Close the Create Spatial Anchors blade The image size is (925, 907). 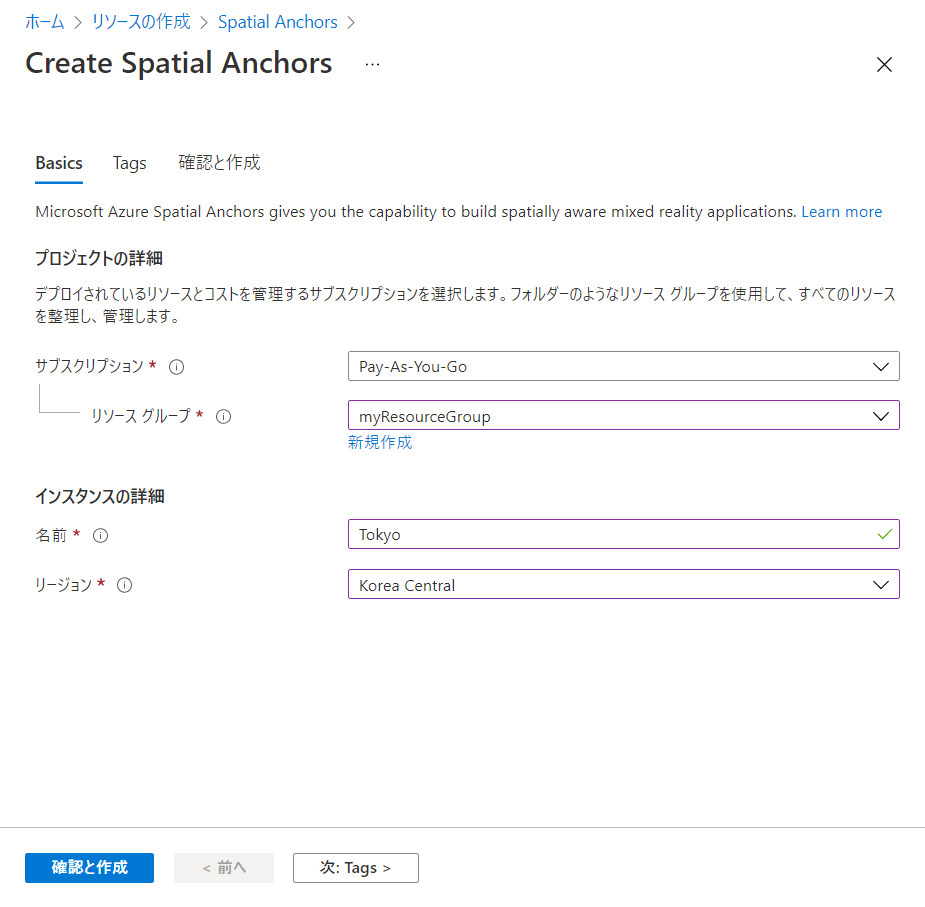pos(884,64)
